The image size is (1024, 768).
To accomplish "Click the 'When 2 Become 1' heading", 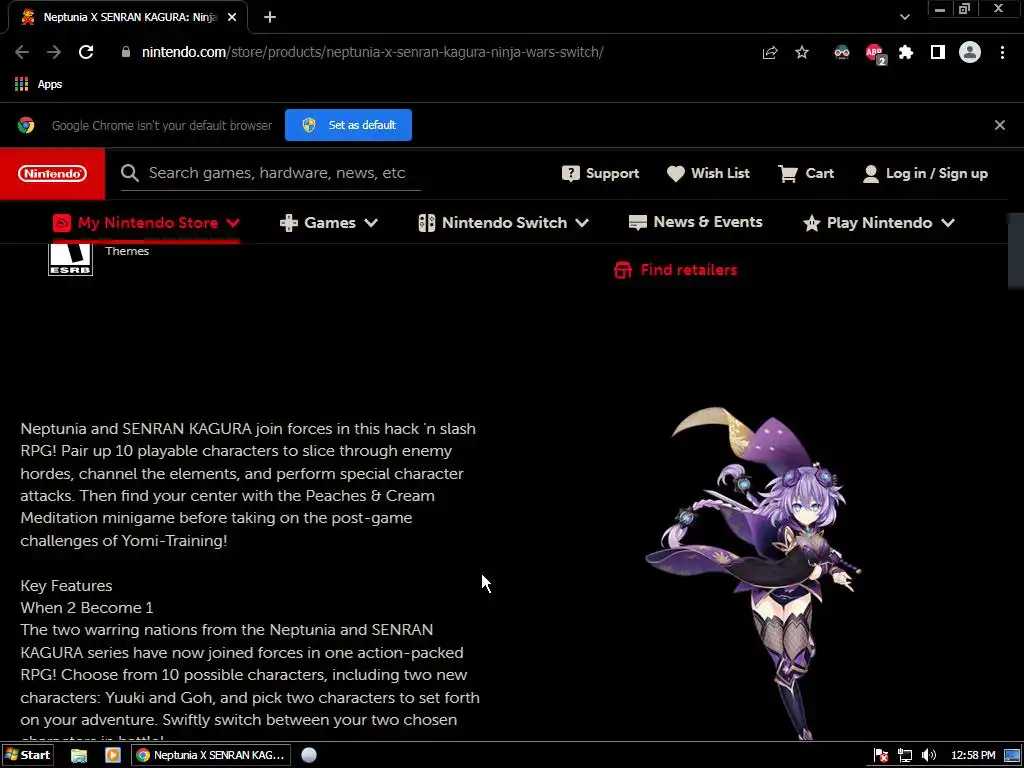I will [x=87, y=608].
